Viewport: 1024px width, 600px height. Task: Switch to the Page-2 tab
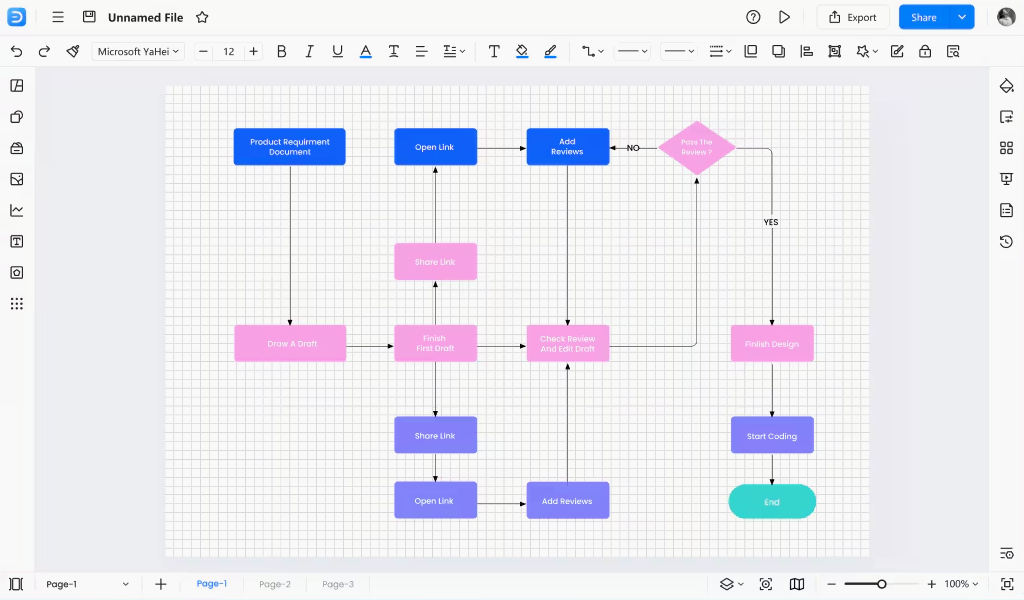click(x=275, y=584)
